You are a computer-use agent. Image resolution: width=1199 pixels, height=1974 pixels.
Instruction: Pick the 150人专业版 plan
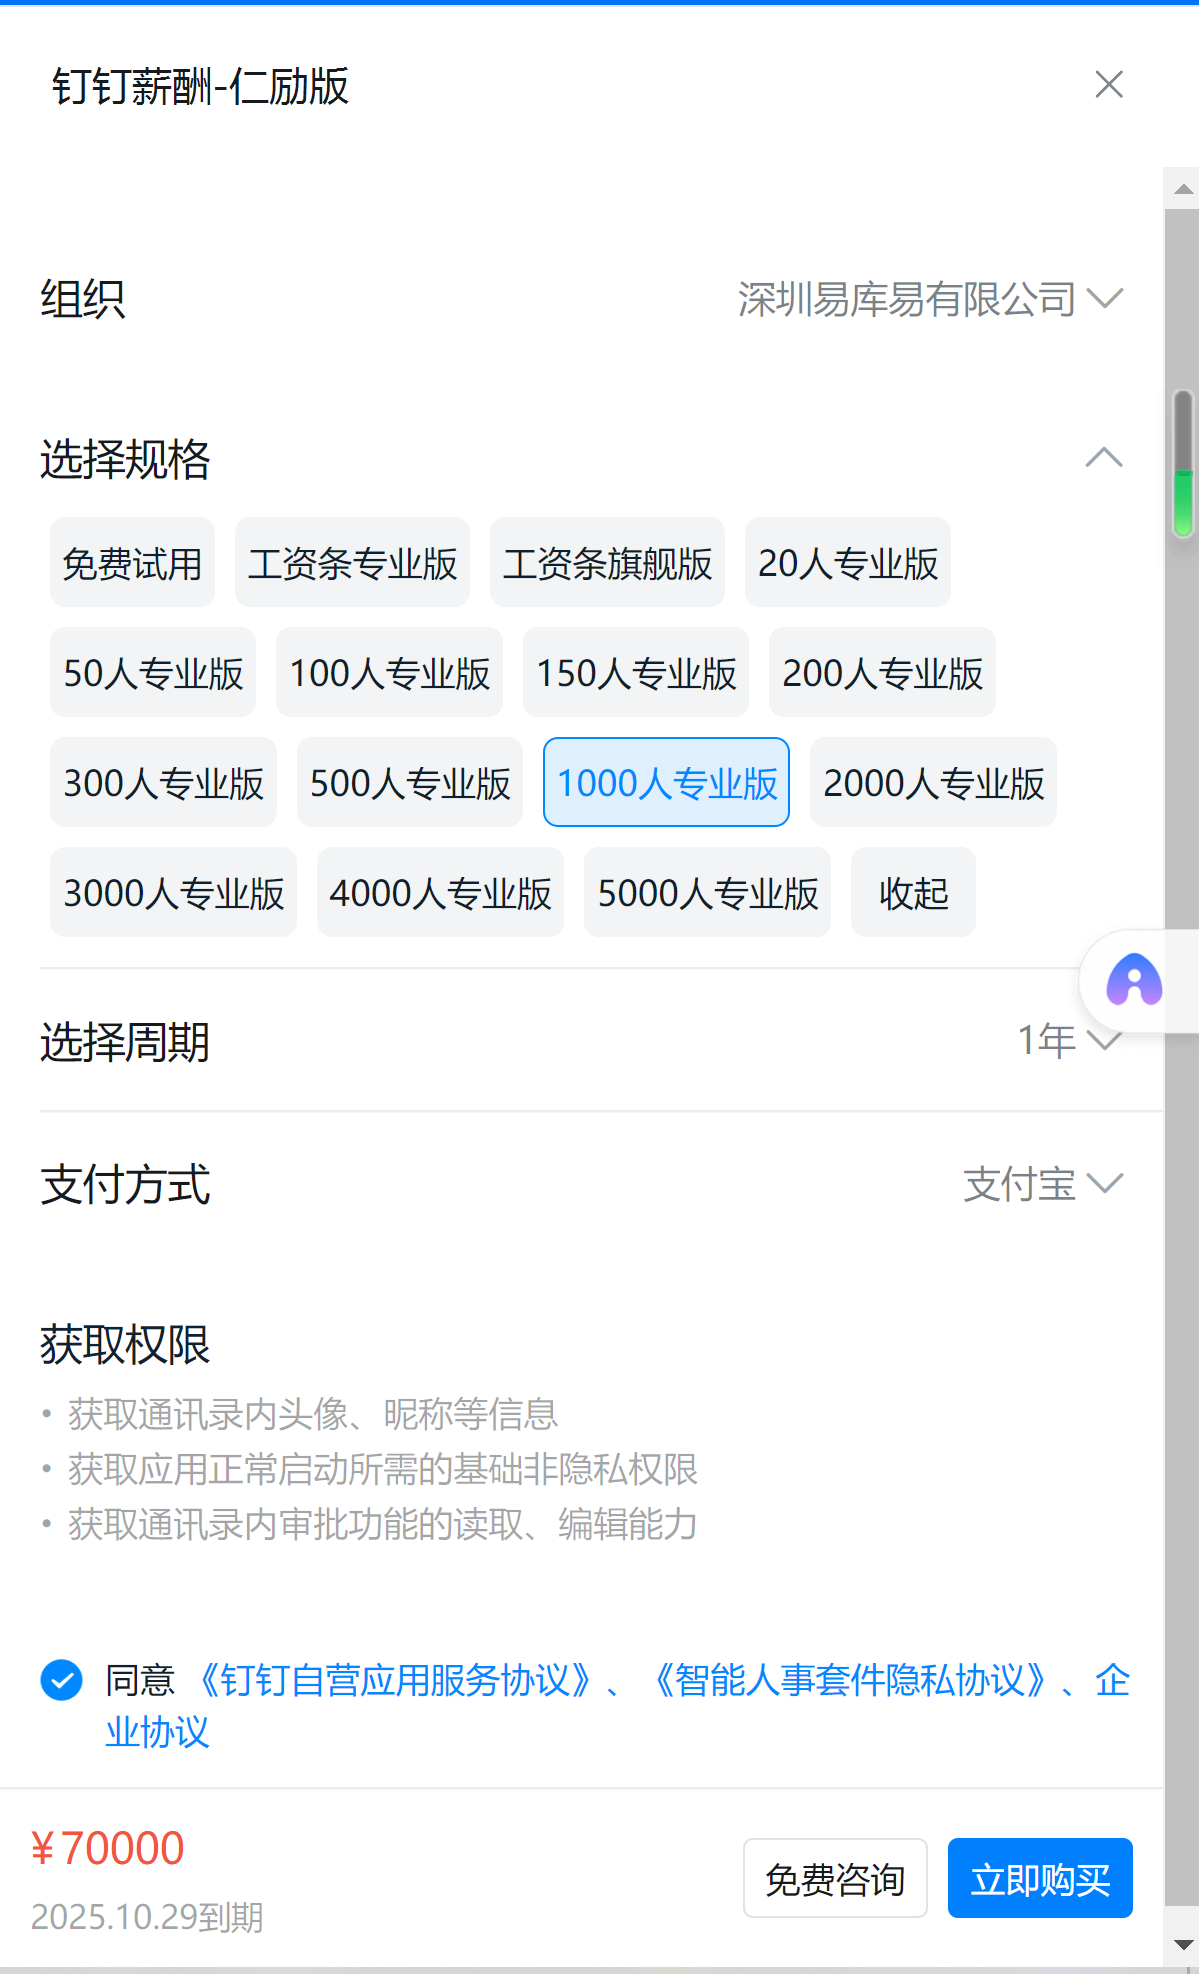coord(636,672)
